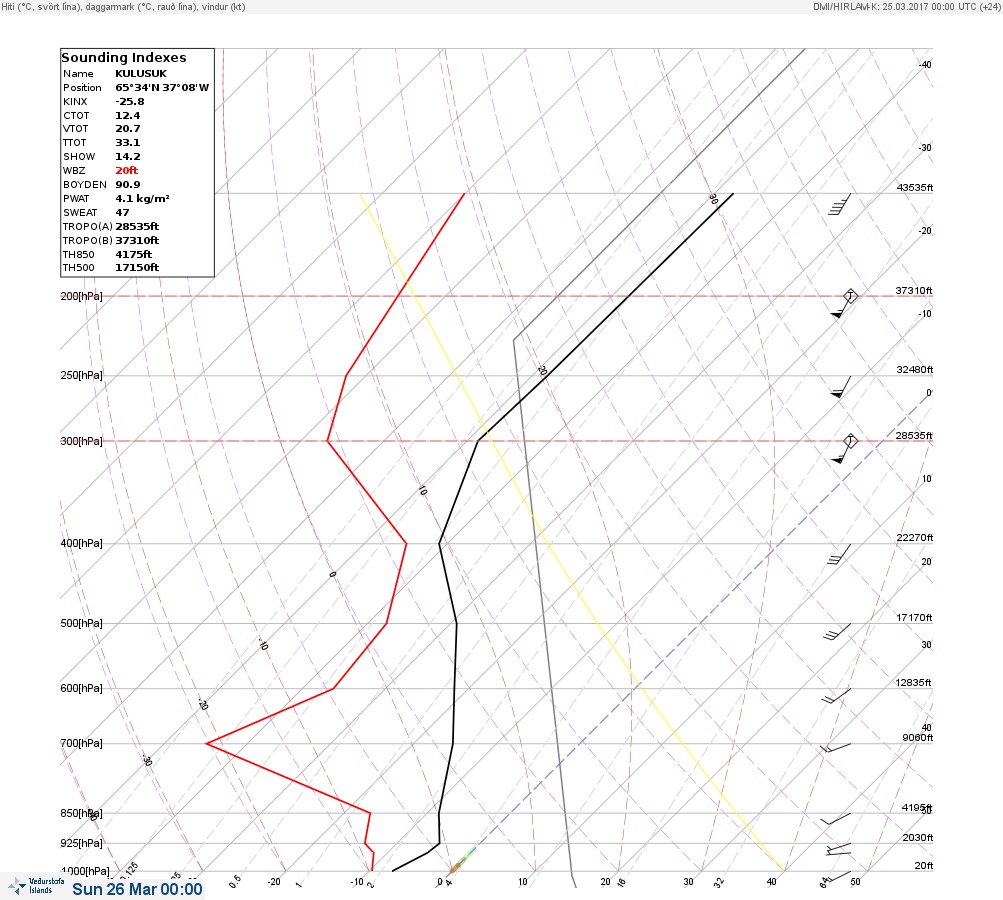1003x900 pixels.
Task: Select the TH850 value 4175ft
Action: pos(134,255)
